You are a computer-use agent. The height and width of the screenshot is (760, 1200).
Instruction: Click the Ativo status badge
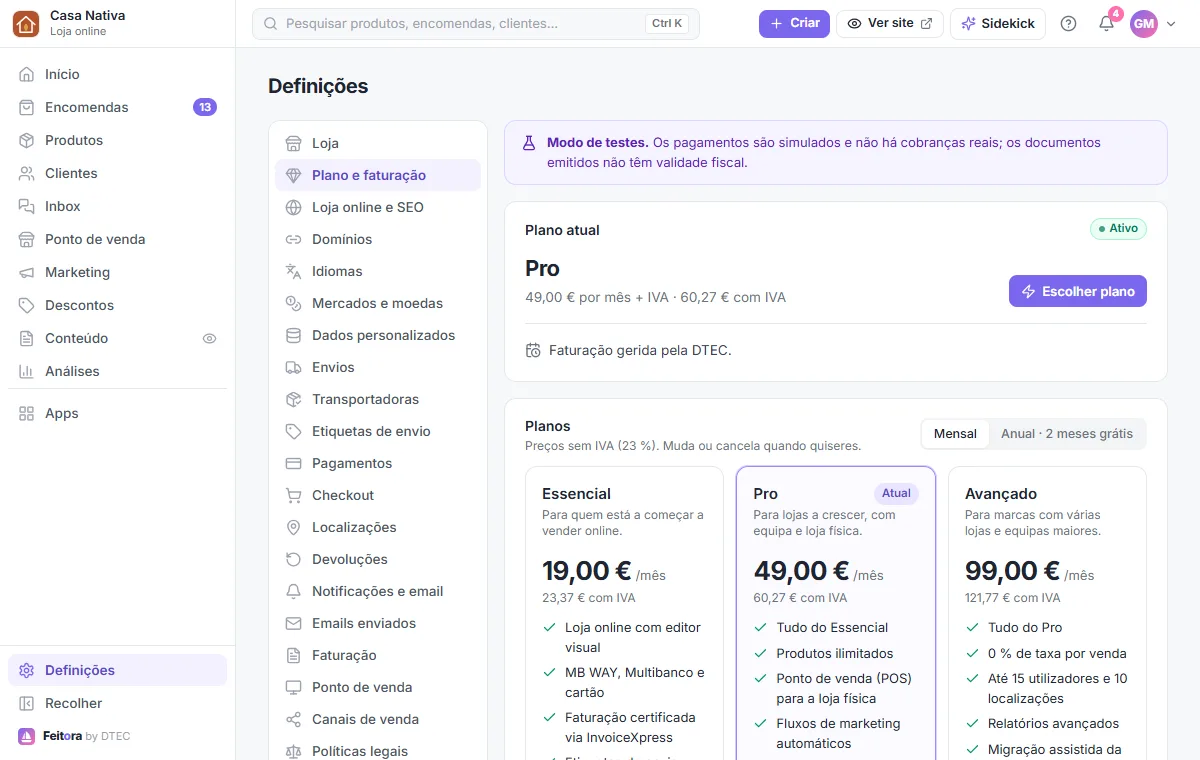pyautogui.click(x=1118, y=228)
